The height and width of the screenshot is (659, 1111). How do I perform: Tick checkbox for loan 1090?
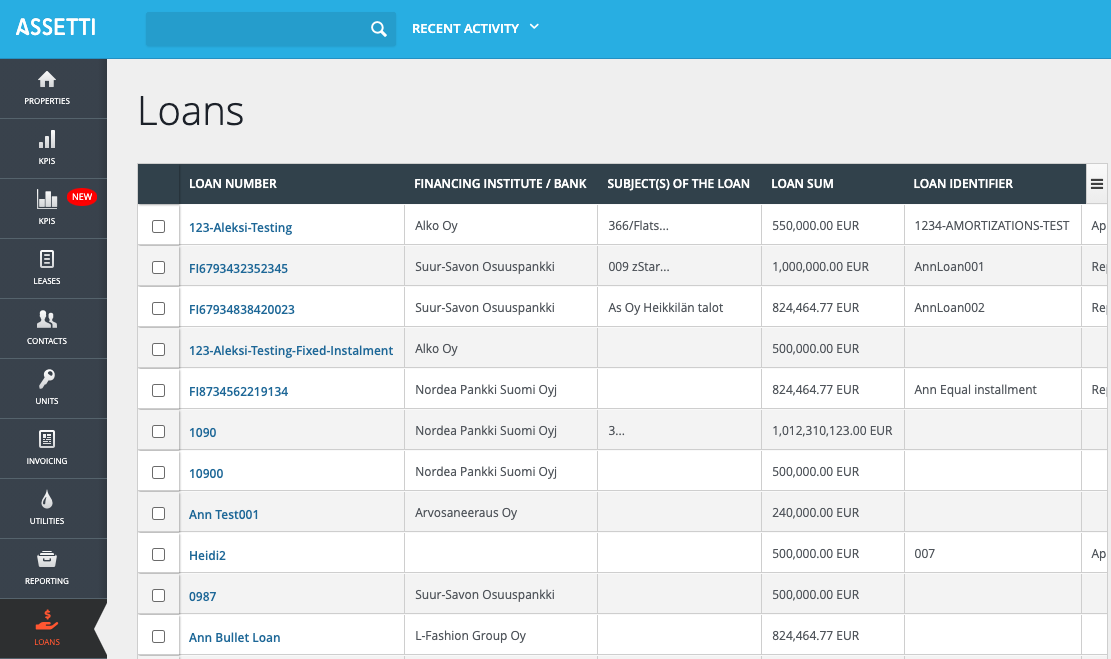[x=159, y=432]
